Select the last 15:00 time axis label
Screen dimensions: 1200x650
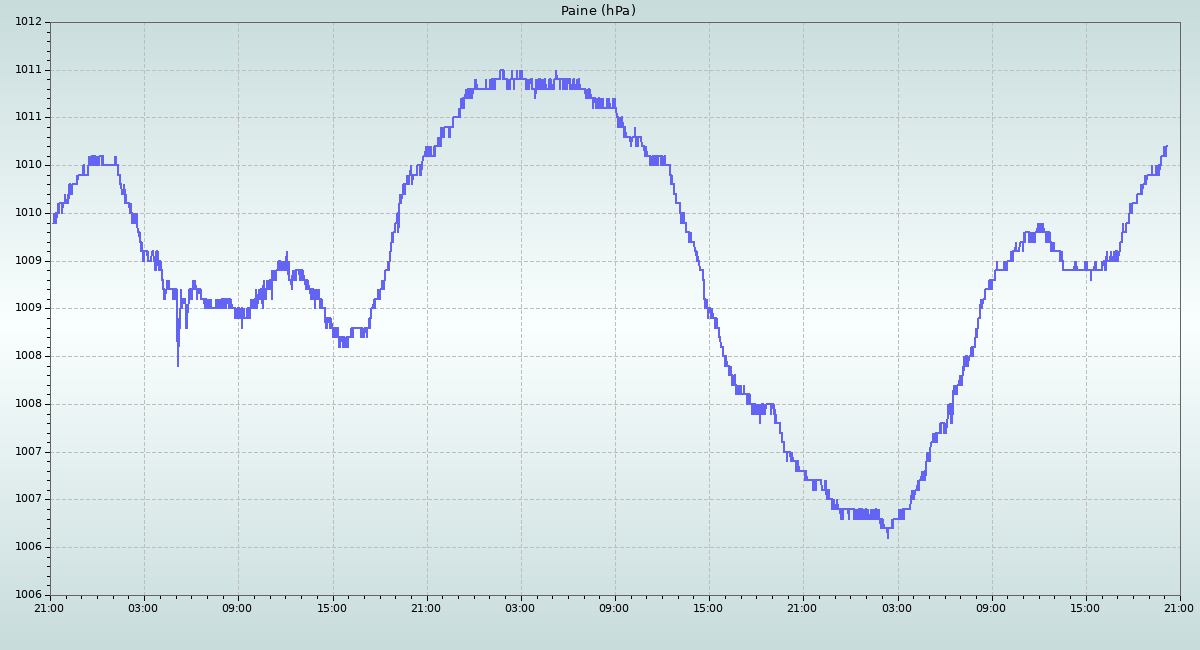1085,607
